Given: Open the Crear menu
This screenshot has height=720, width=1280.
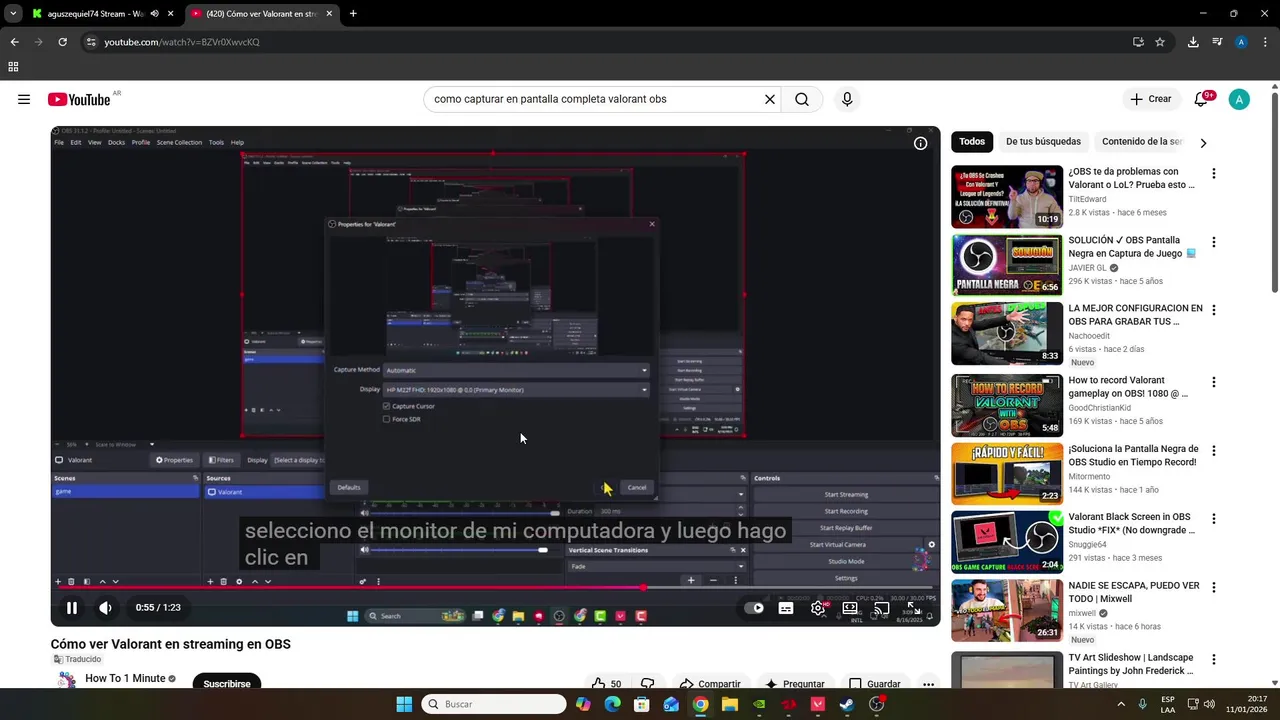Looking at the screenshot, I should coord(1151,99).
